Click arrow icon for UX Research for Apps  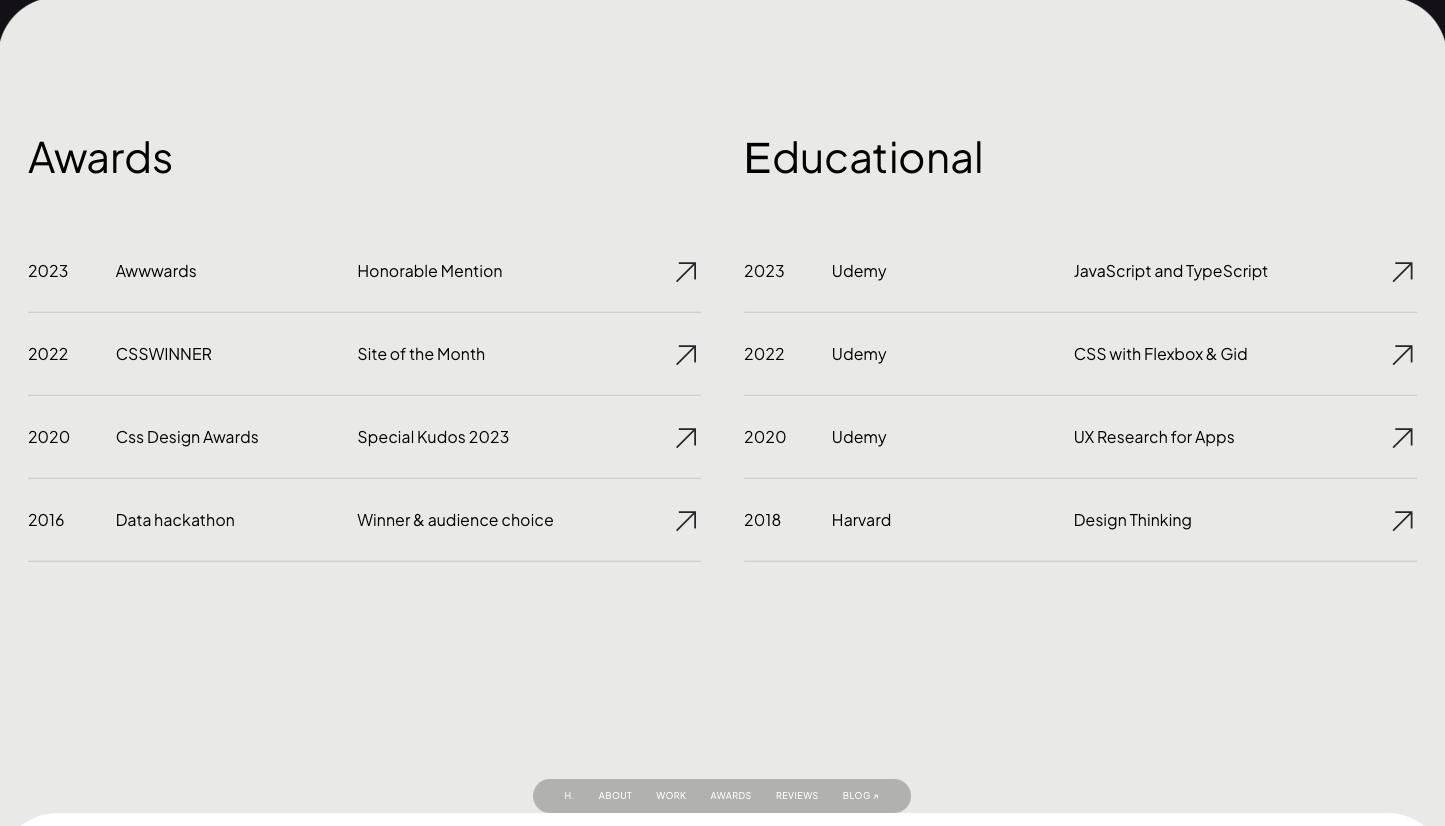(x=1402, y=438)
